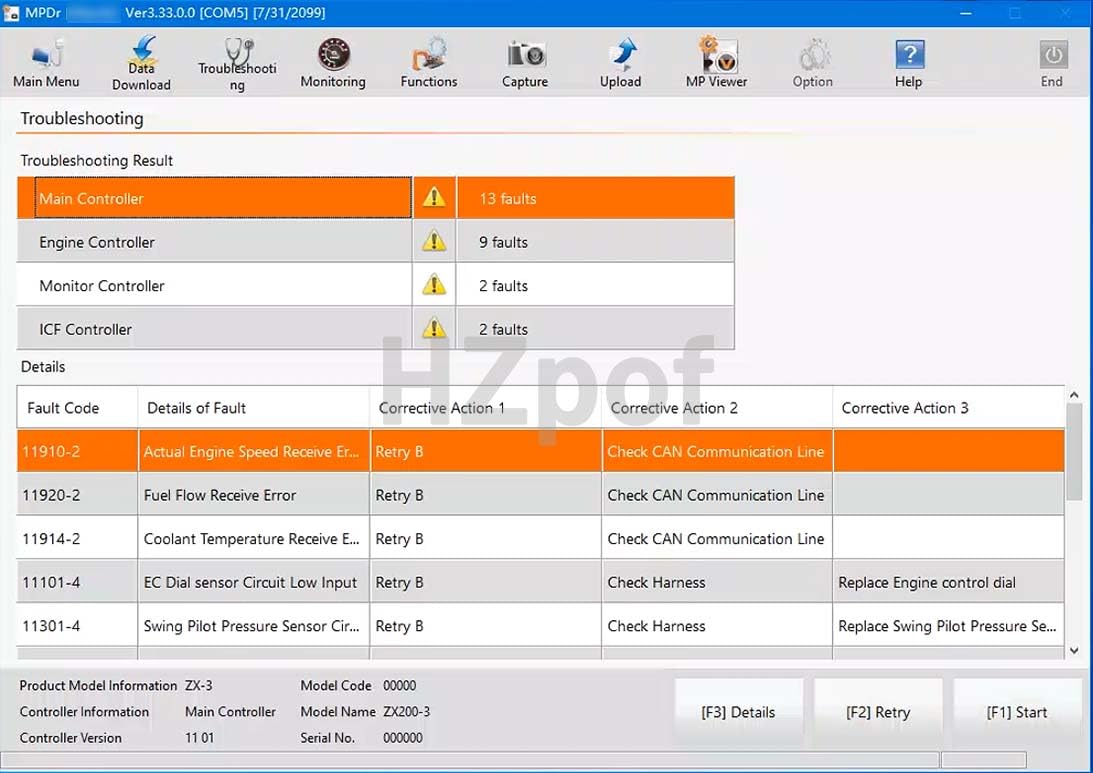Open the Main Menu screen
Image resolution: width=1093 pixels, height=773 pixels.
point(45,62)
